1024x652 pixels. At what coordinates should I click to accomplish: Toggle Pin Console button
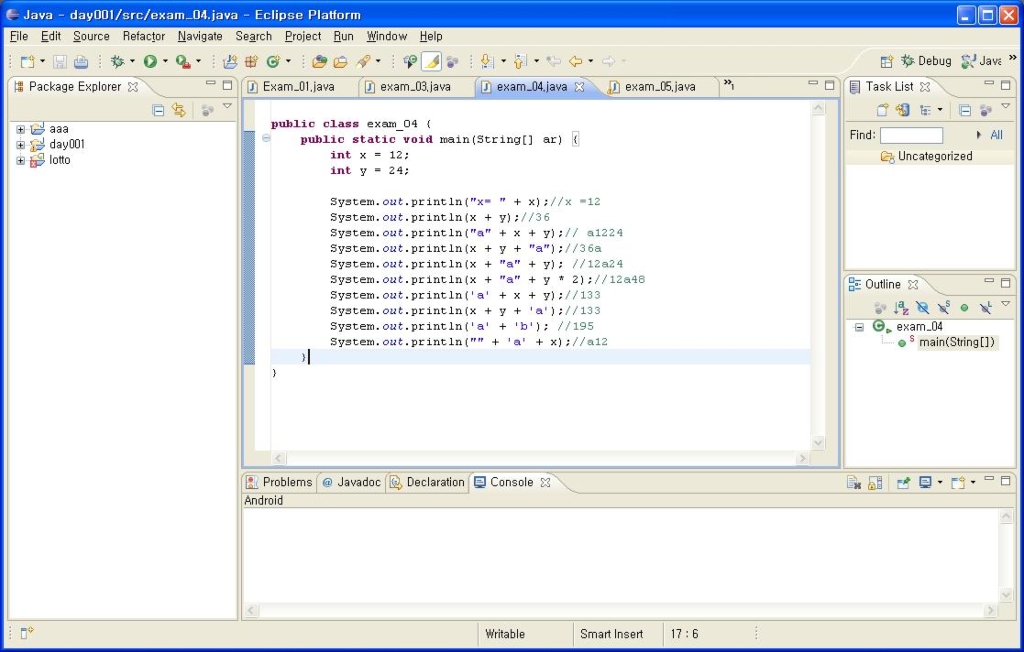[903, 483]
